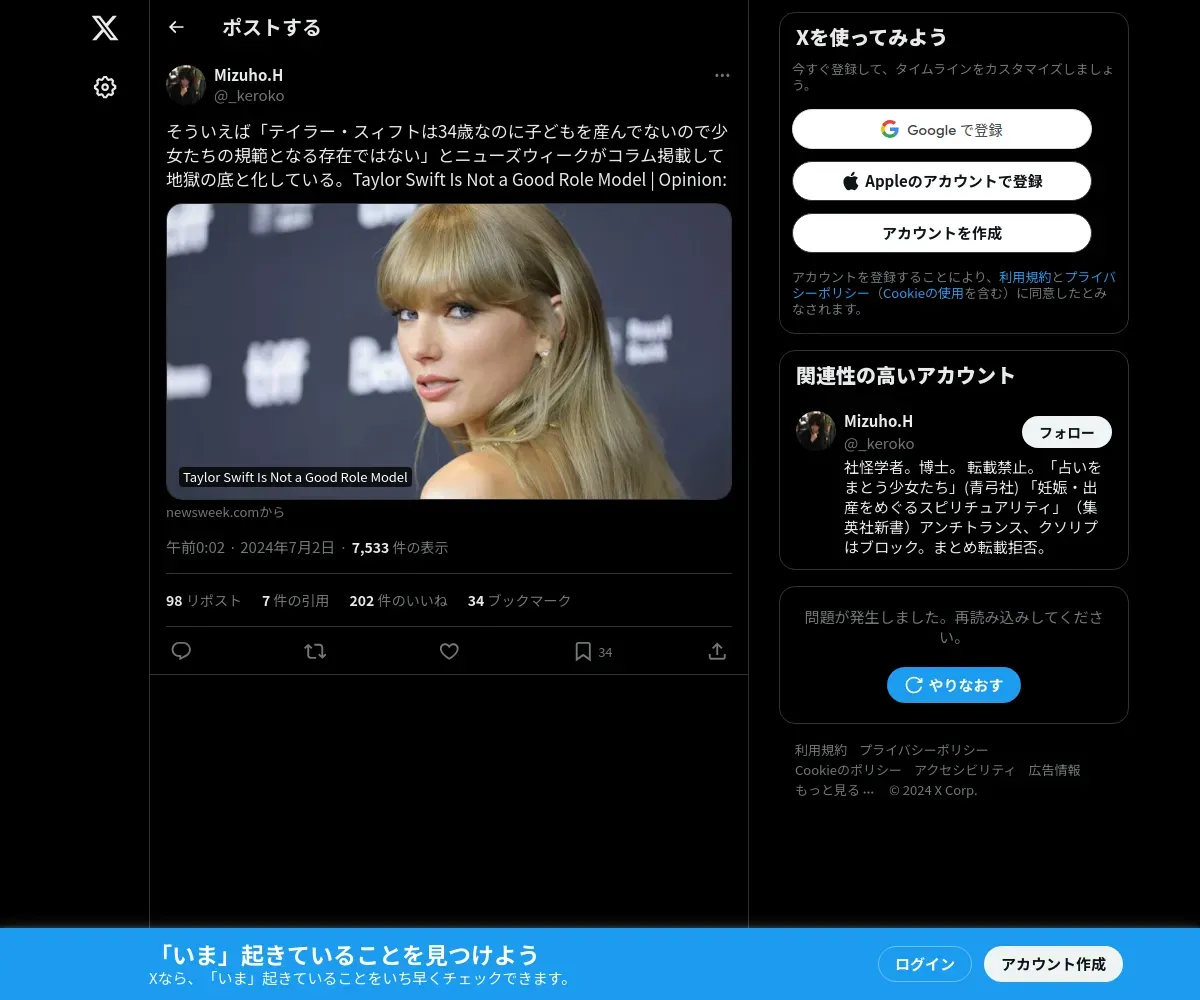Click the @_keroko handle in post header
This screenshot has width=1200, height=1000.
click(249, 96)
